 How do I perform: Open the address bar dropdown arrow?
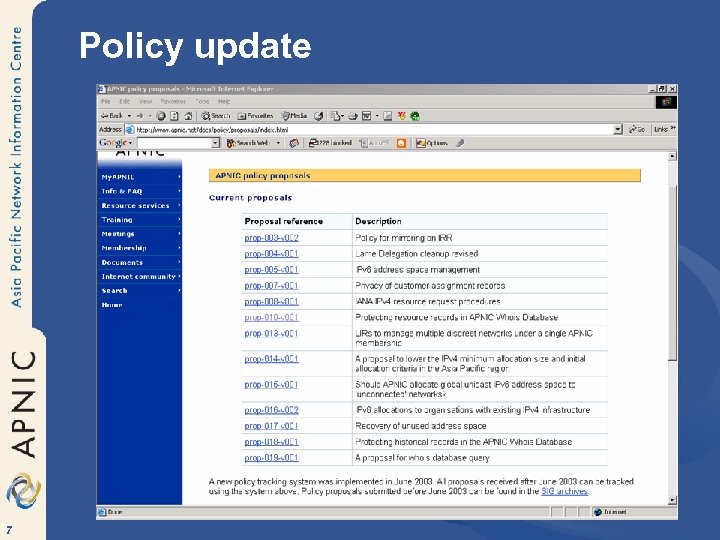click(618, 129)
